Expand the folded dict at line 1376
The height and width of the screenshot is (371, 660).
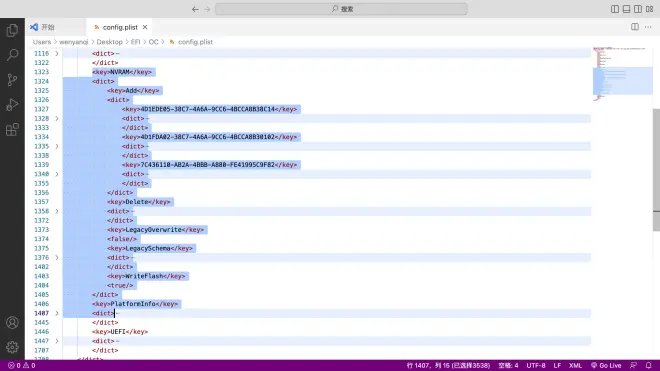click(x=57, y=257)
